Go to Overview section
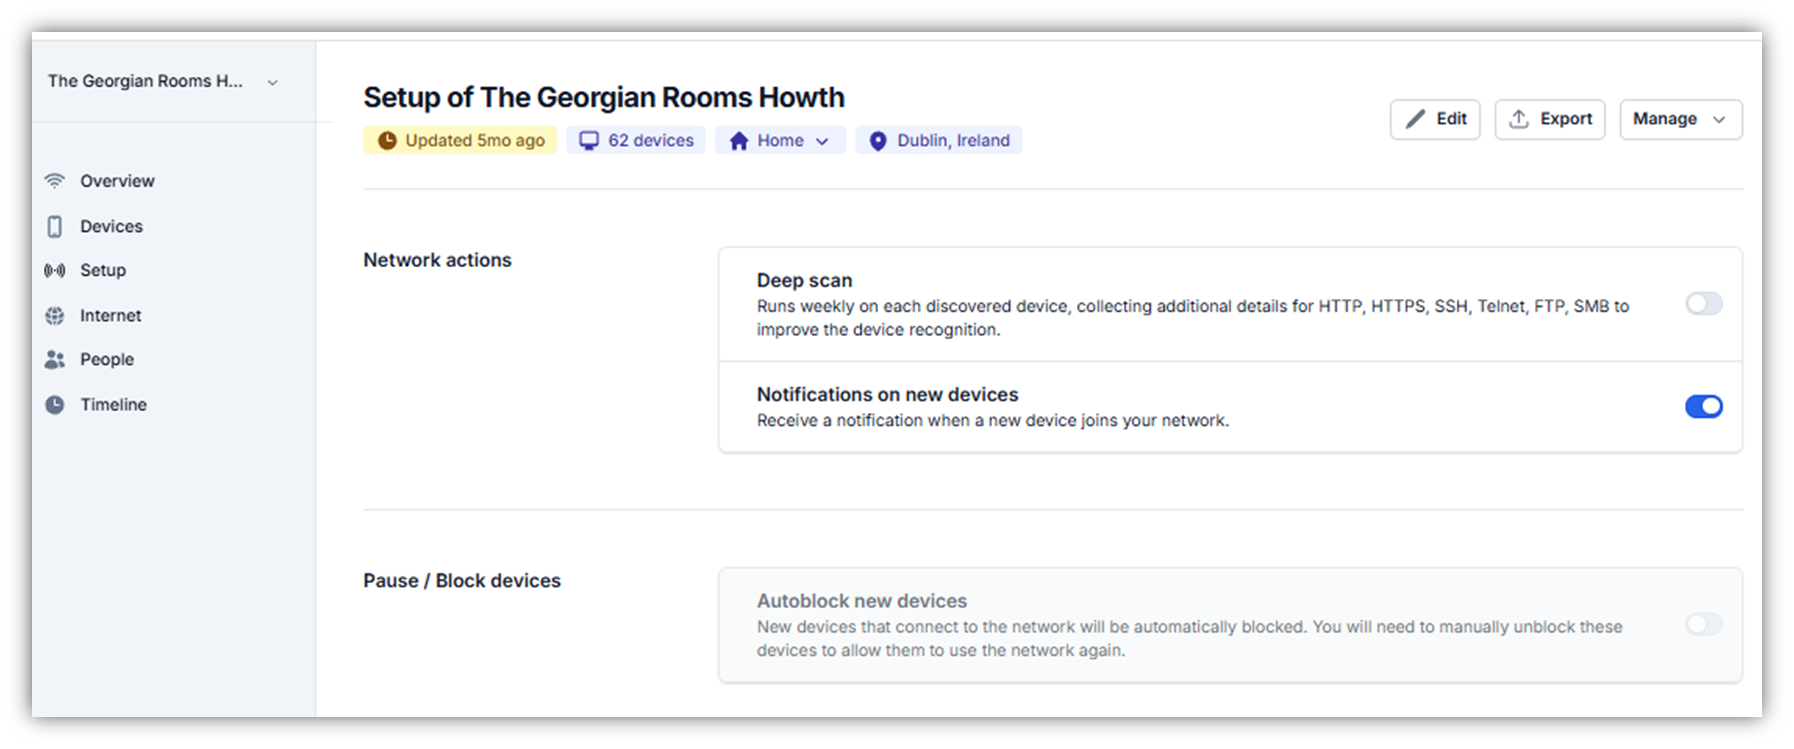This screenshot has width=1794, height=749. click(x=118, y=181)
